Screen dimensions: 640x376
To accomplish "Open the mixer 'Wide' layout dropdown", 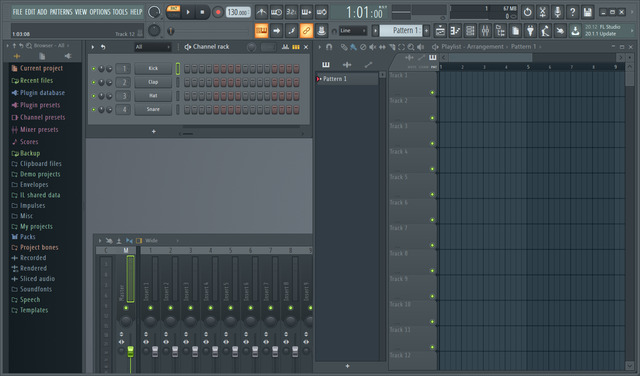I will [161, 240].
